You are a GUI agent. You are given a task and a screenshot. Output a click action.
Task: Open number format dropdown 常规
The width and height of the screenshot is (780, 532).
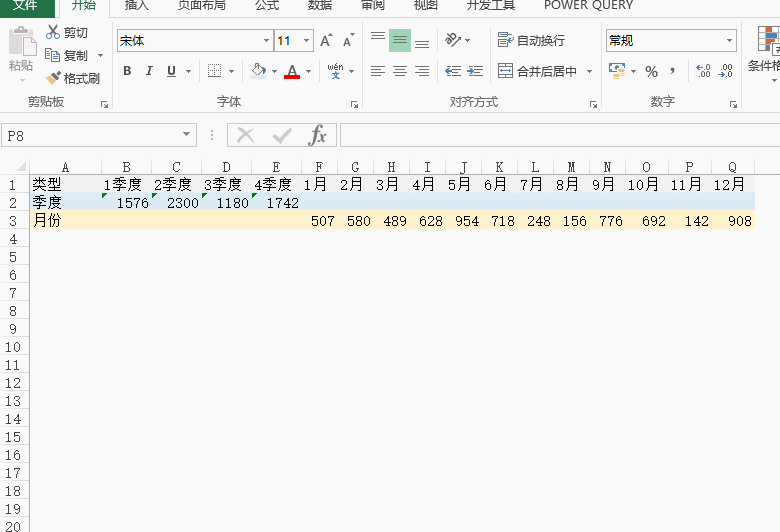tap(729, 40)
